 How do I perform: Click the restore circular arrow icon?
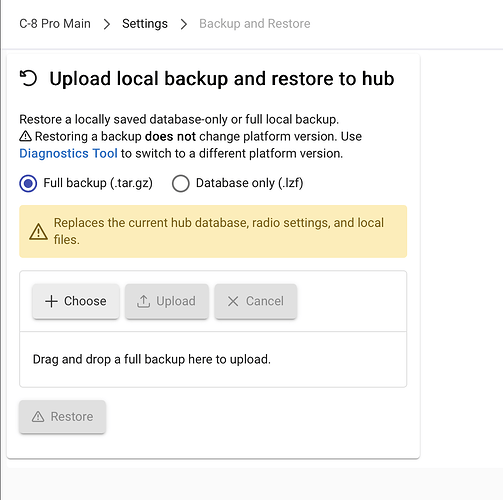tap(28, 79)
